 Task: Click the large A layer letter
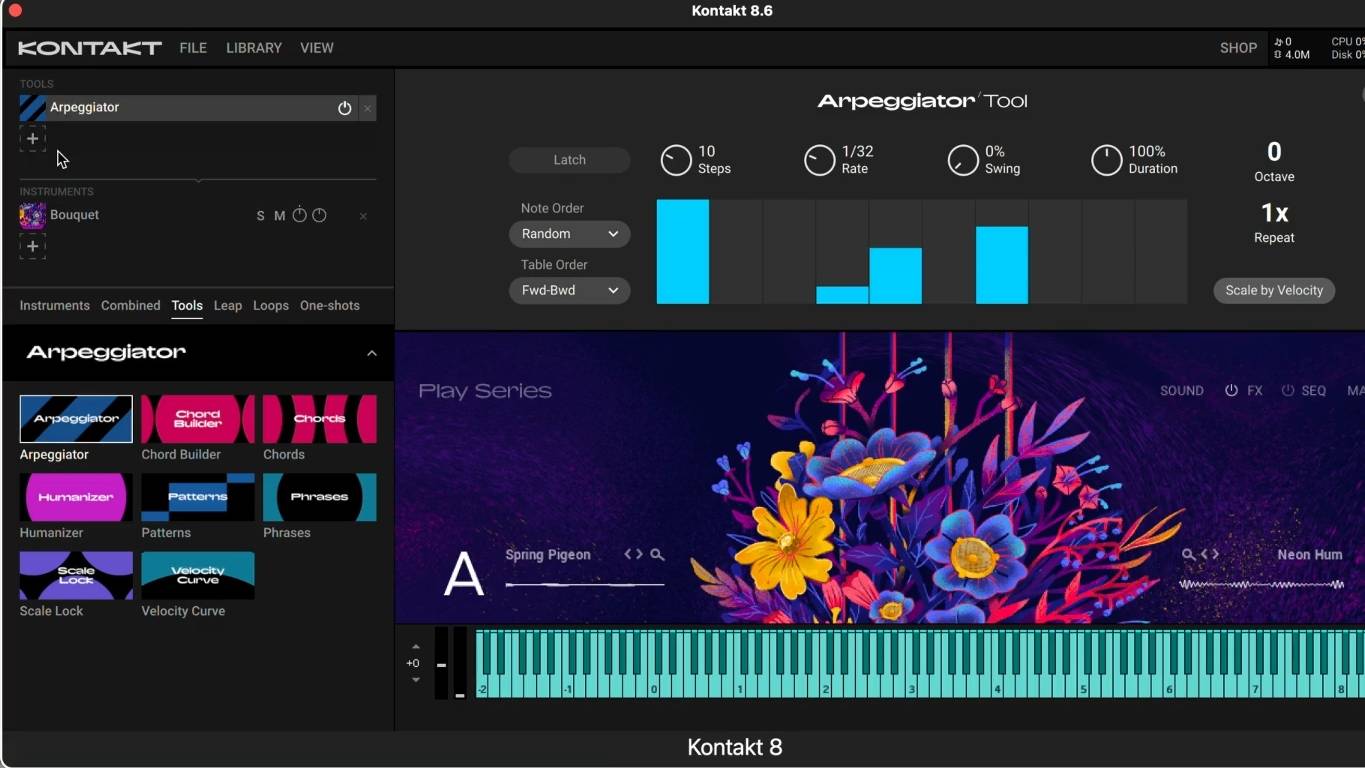pos(464,575)
